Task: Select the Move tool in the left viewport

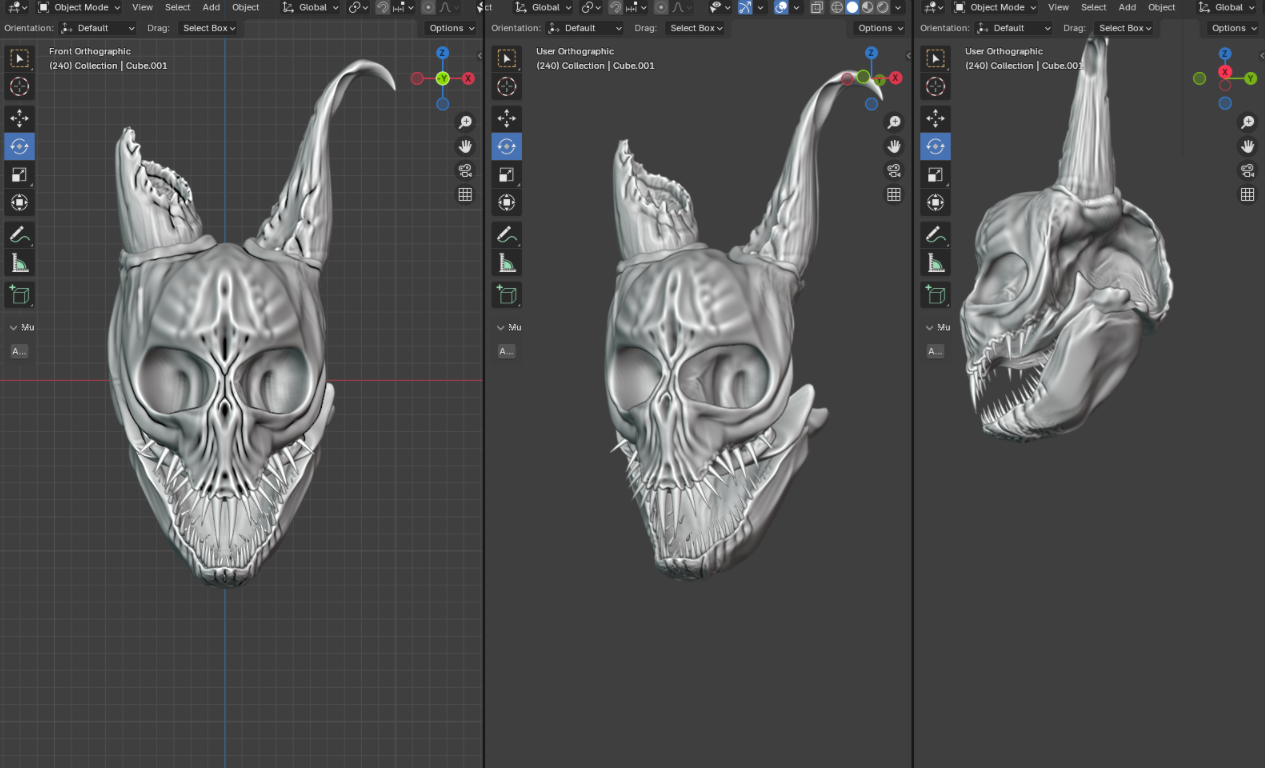Action: coord(19,118)
